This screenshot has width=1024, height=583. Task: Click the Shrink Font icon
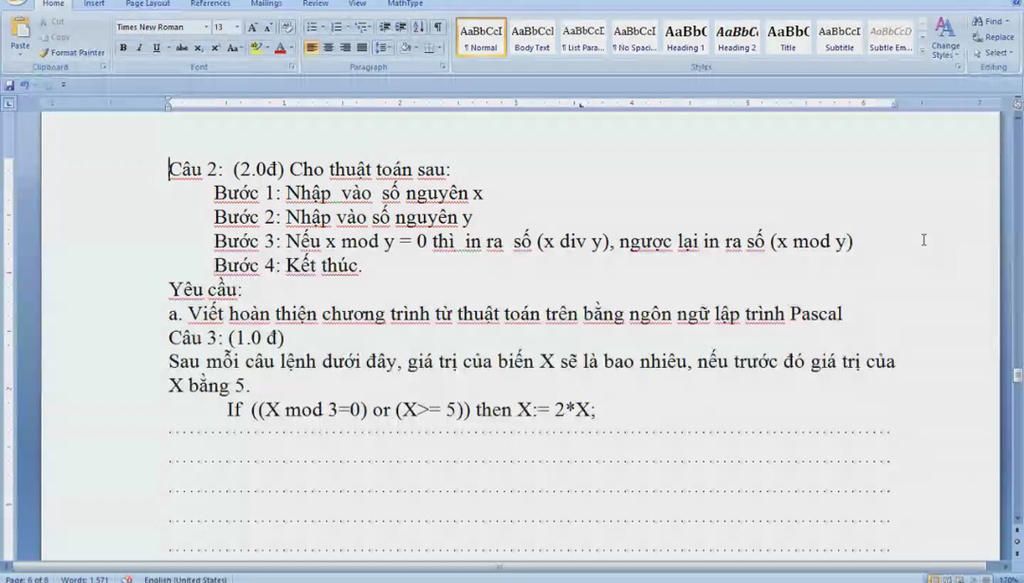pyautogui.click(x=268, y=27)
